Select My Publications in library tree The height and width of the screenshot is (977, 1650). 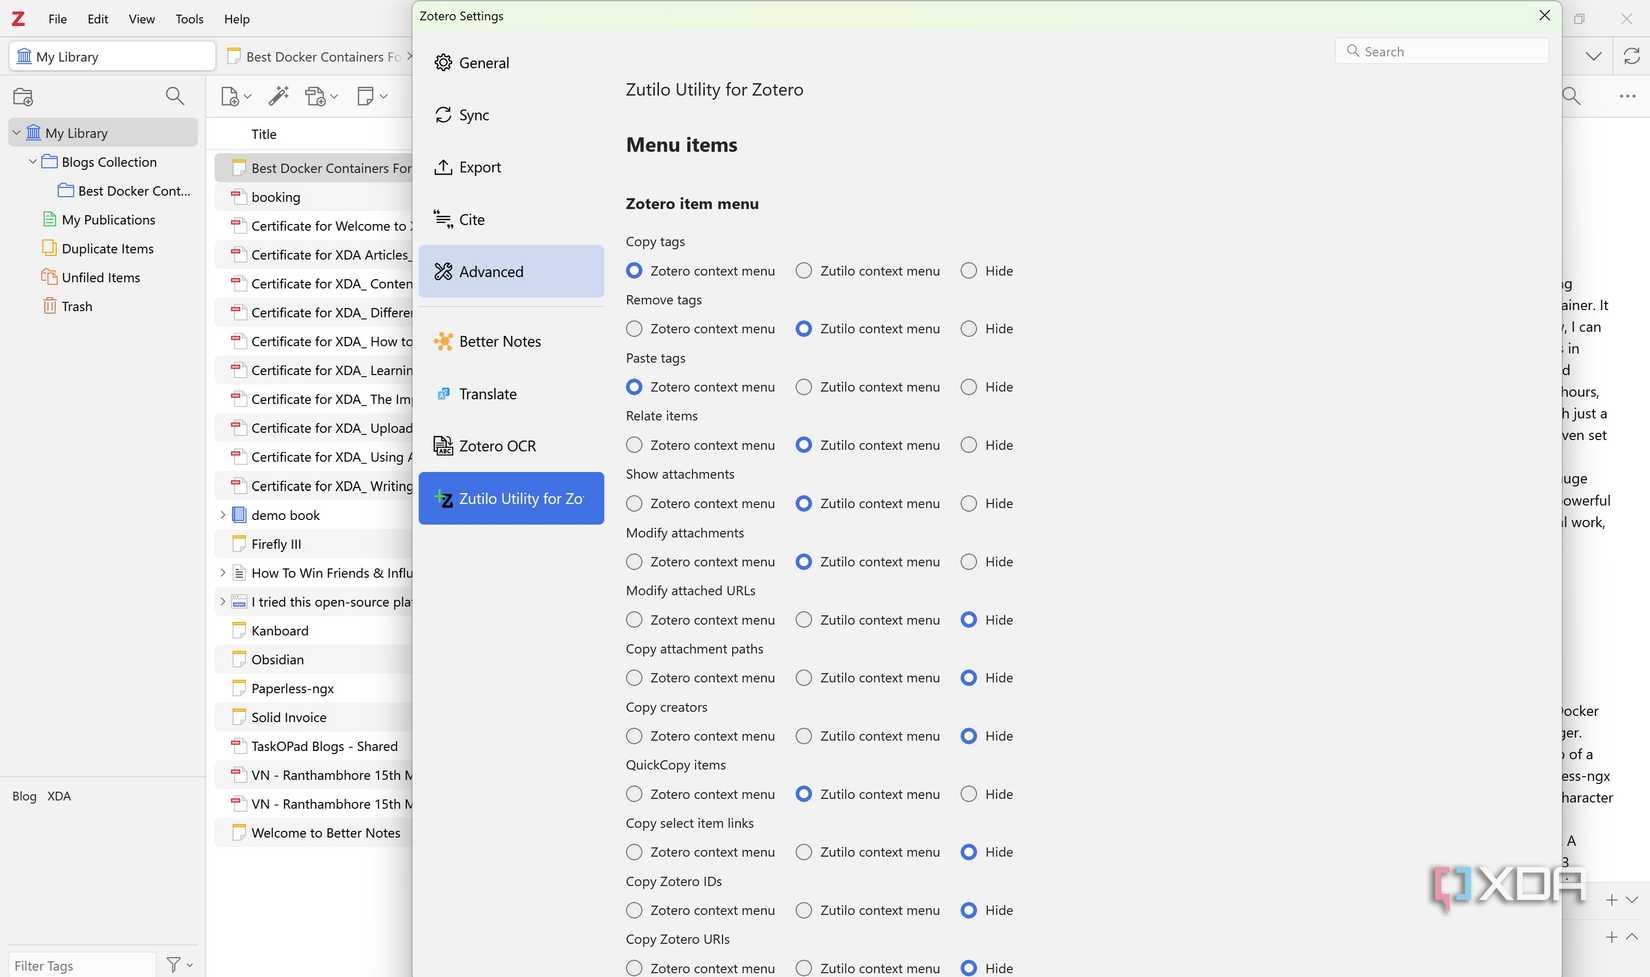[108, 220]
